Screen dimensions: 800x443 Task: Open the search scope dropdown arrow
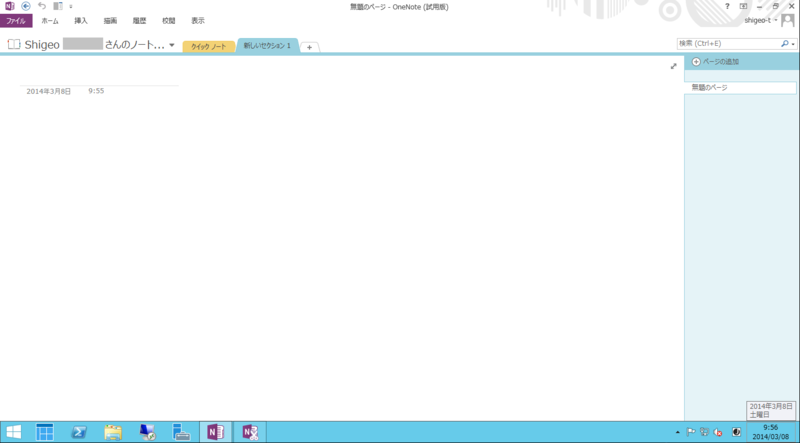(793, 44)
